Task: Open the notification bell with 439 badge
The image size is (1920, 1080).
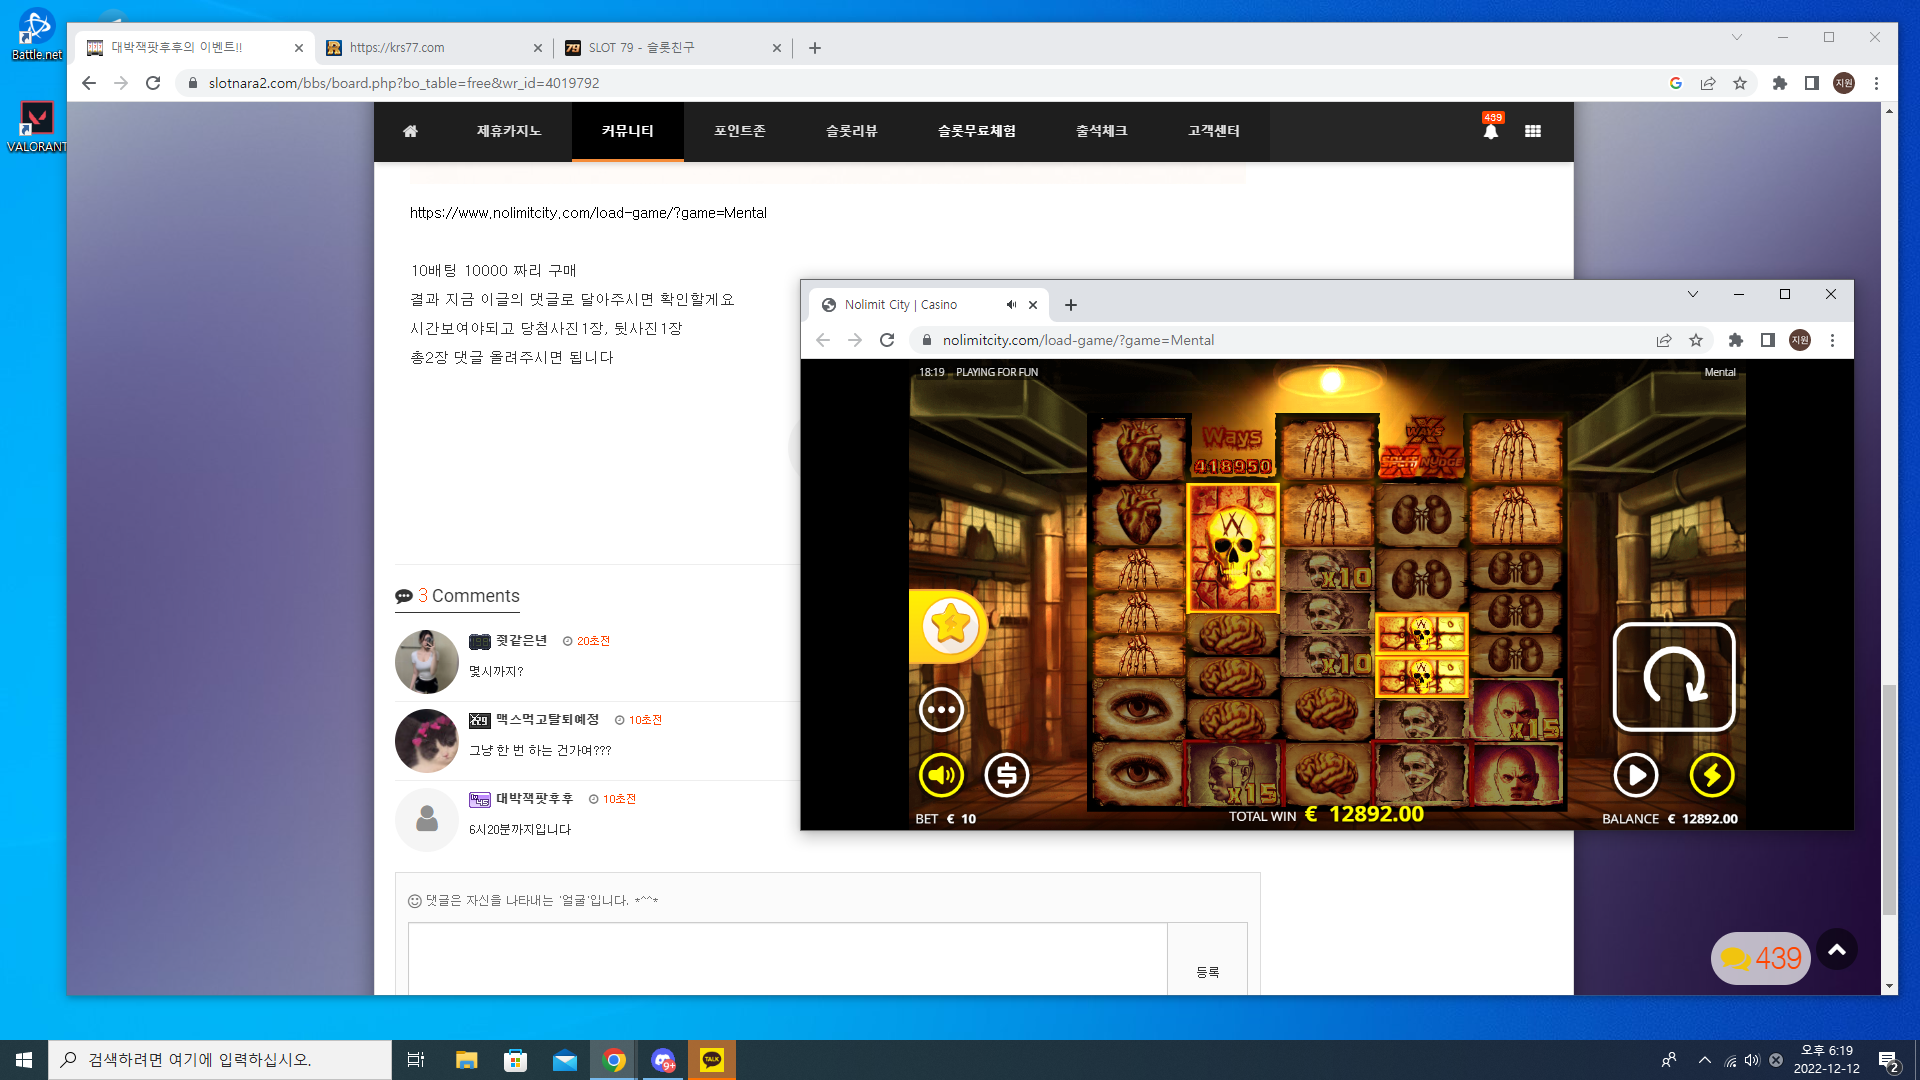Action: pos(1491,130)
